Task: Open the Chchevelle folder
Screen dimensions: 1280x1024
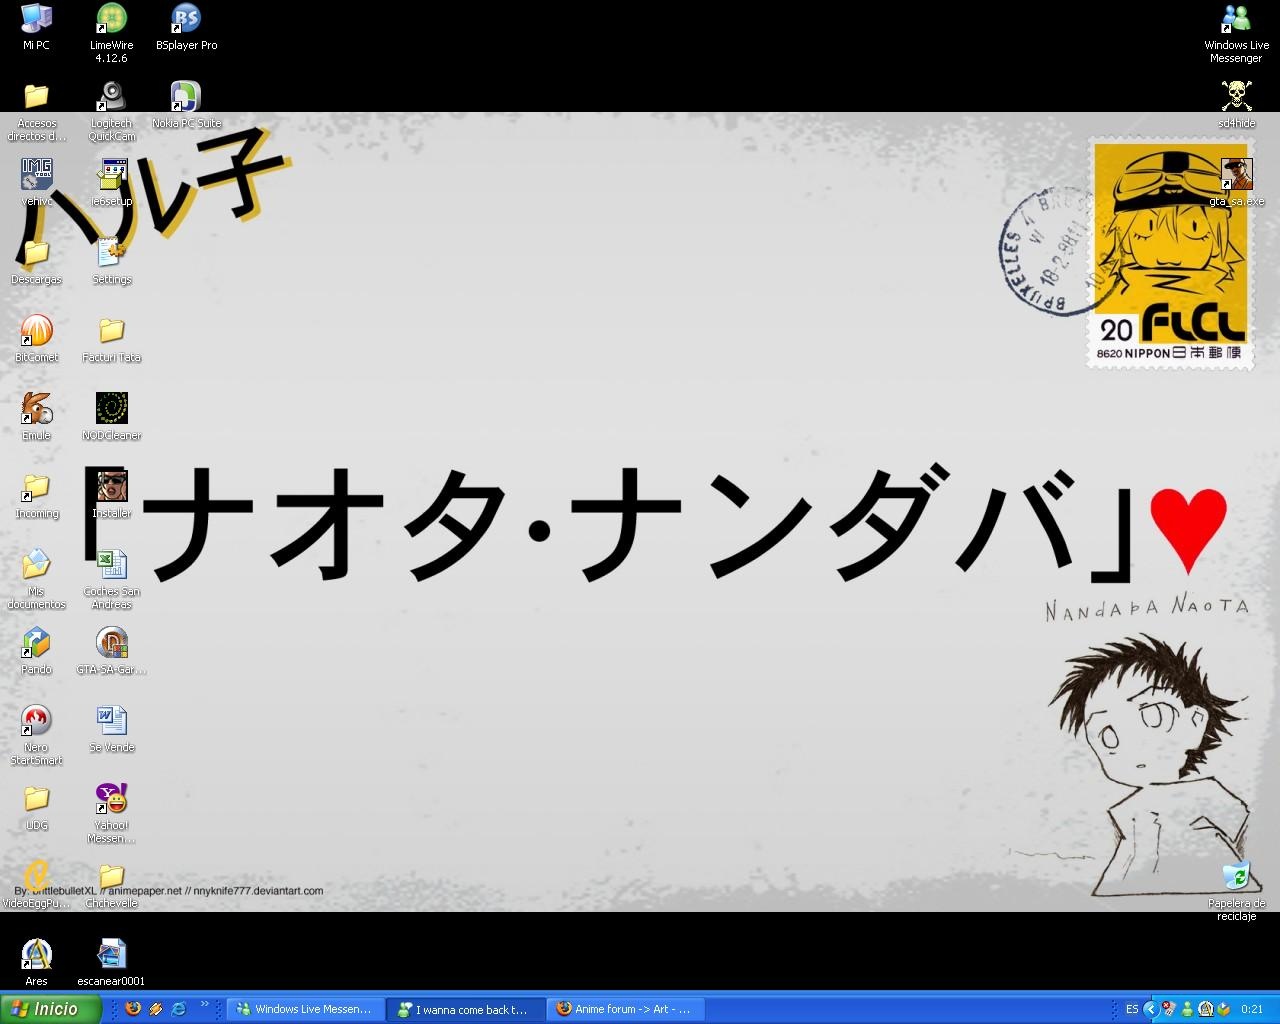Action: [x=111, y=885]
